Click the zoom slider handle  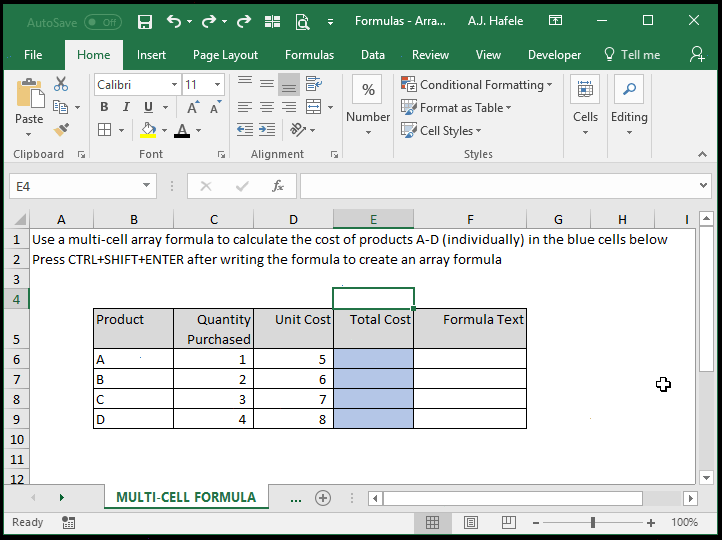pos(593,523)
